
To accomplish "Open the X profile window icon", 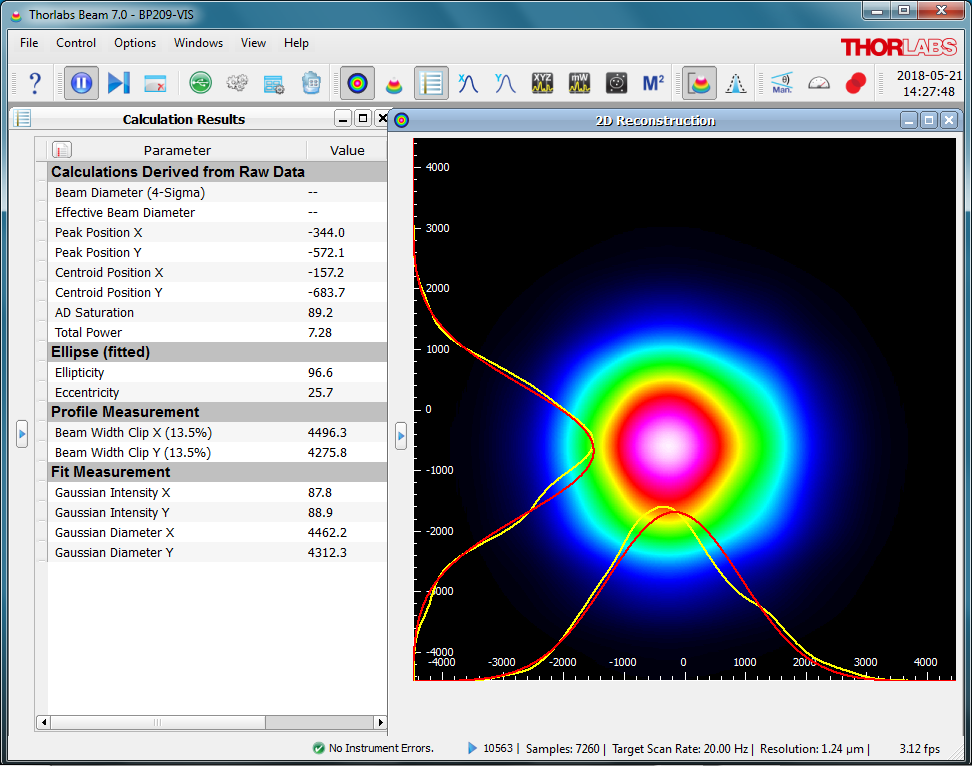I will tap(468, 83).
